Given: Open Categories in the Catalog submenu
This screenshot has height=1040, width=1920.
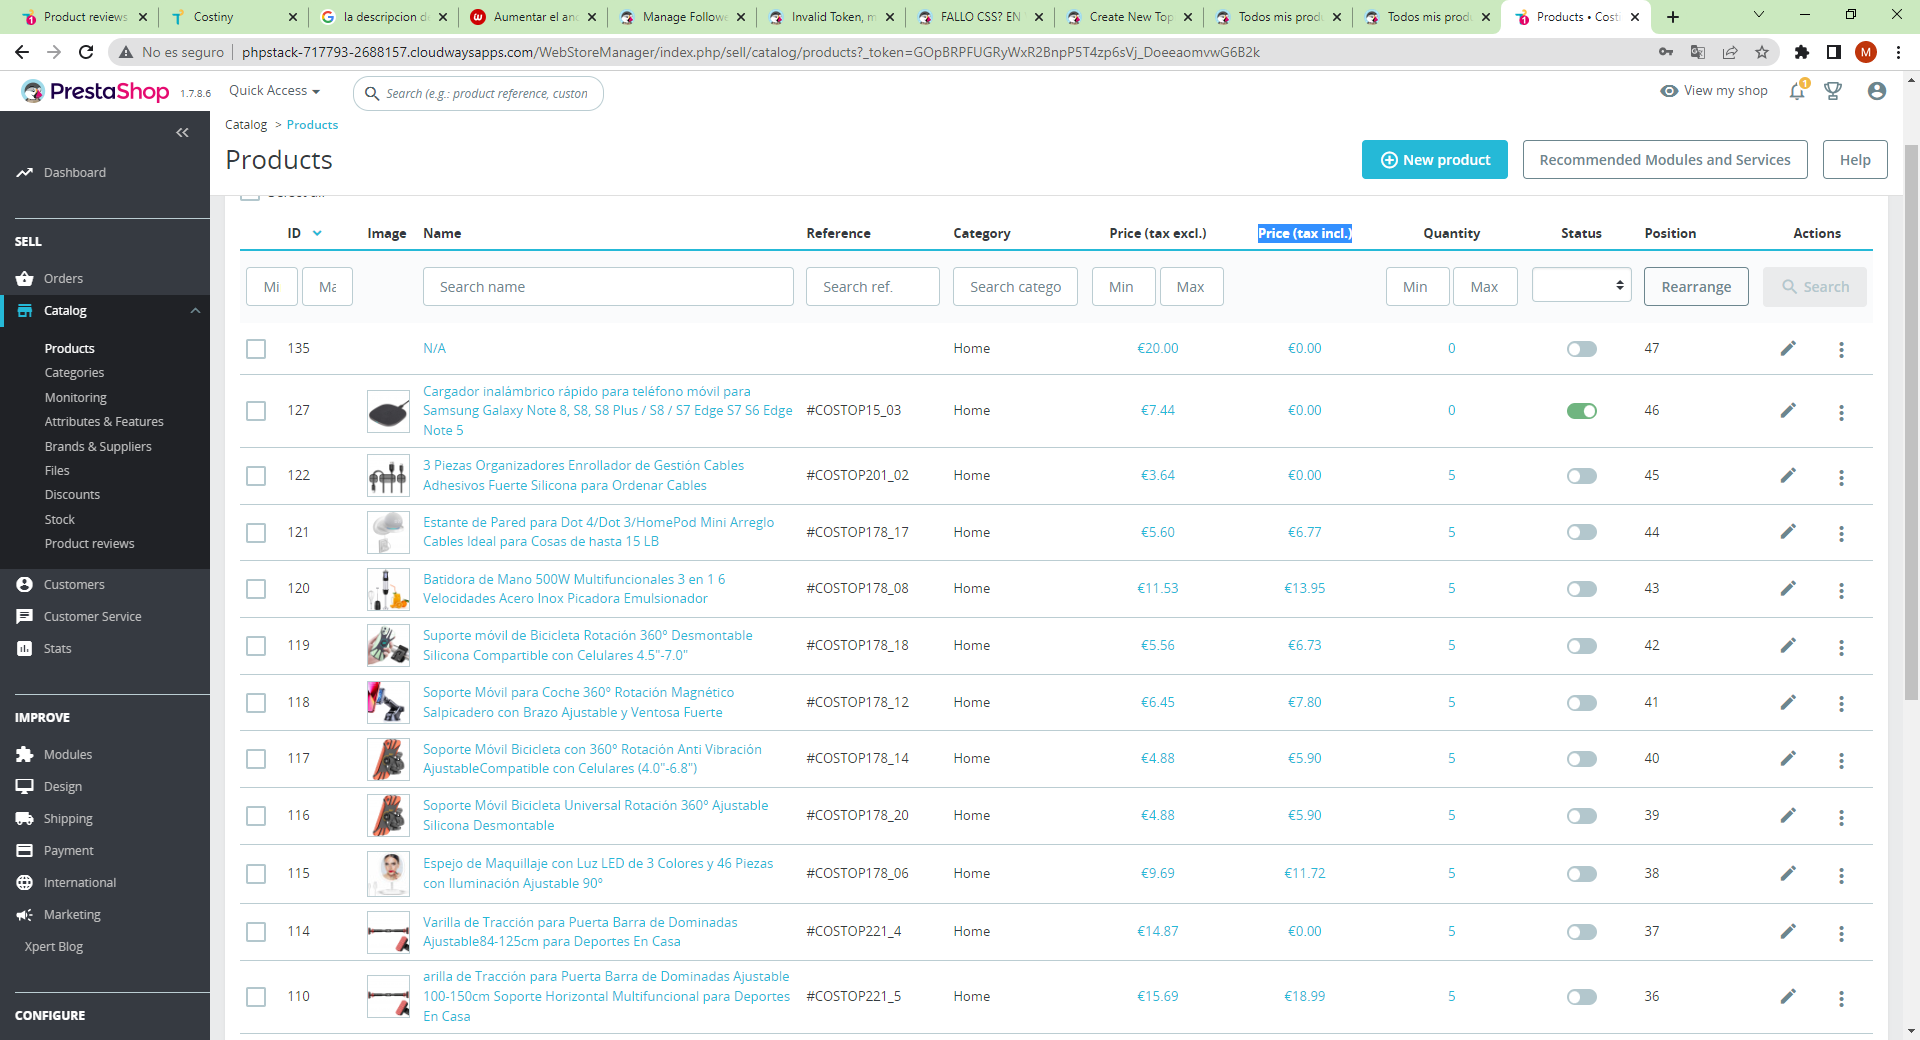Looking at the screenshot, I should tap(74, 373).
